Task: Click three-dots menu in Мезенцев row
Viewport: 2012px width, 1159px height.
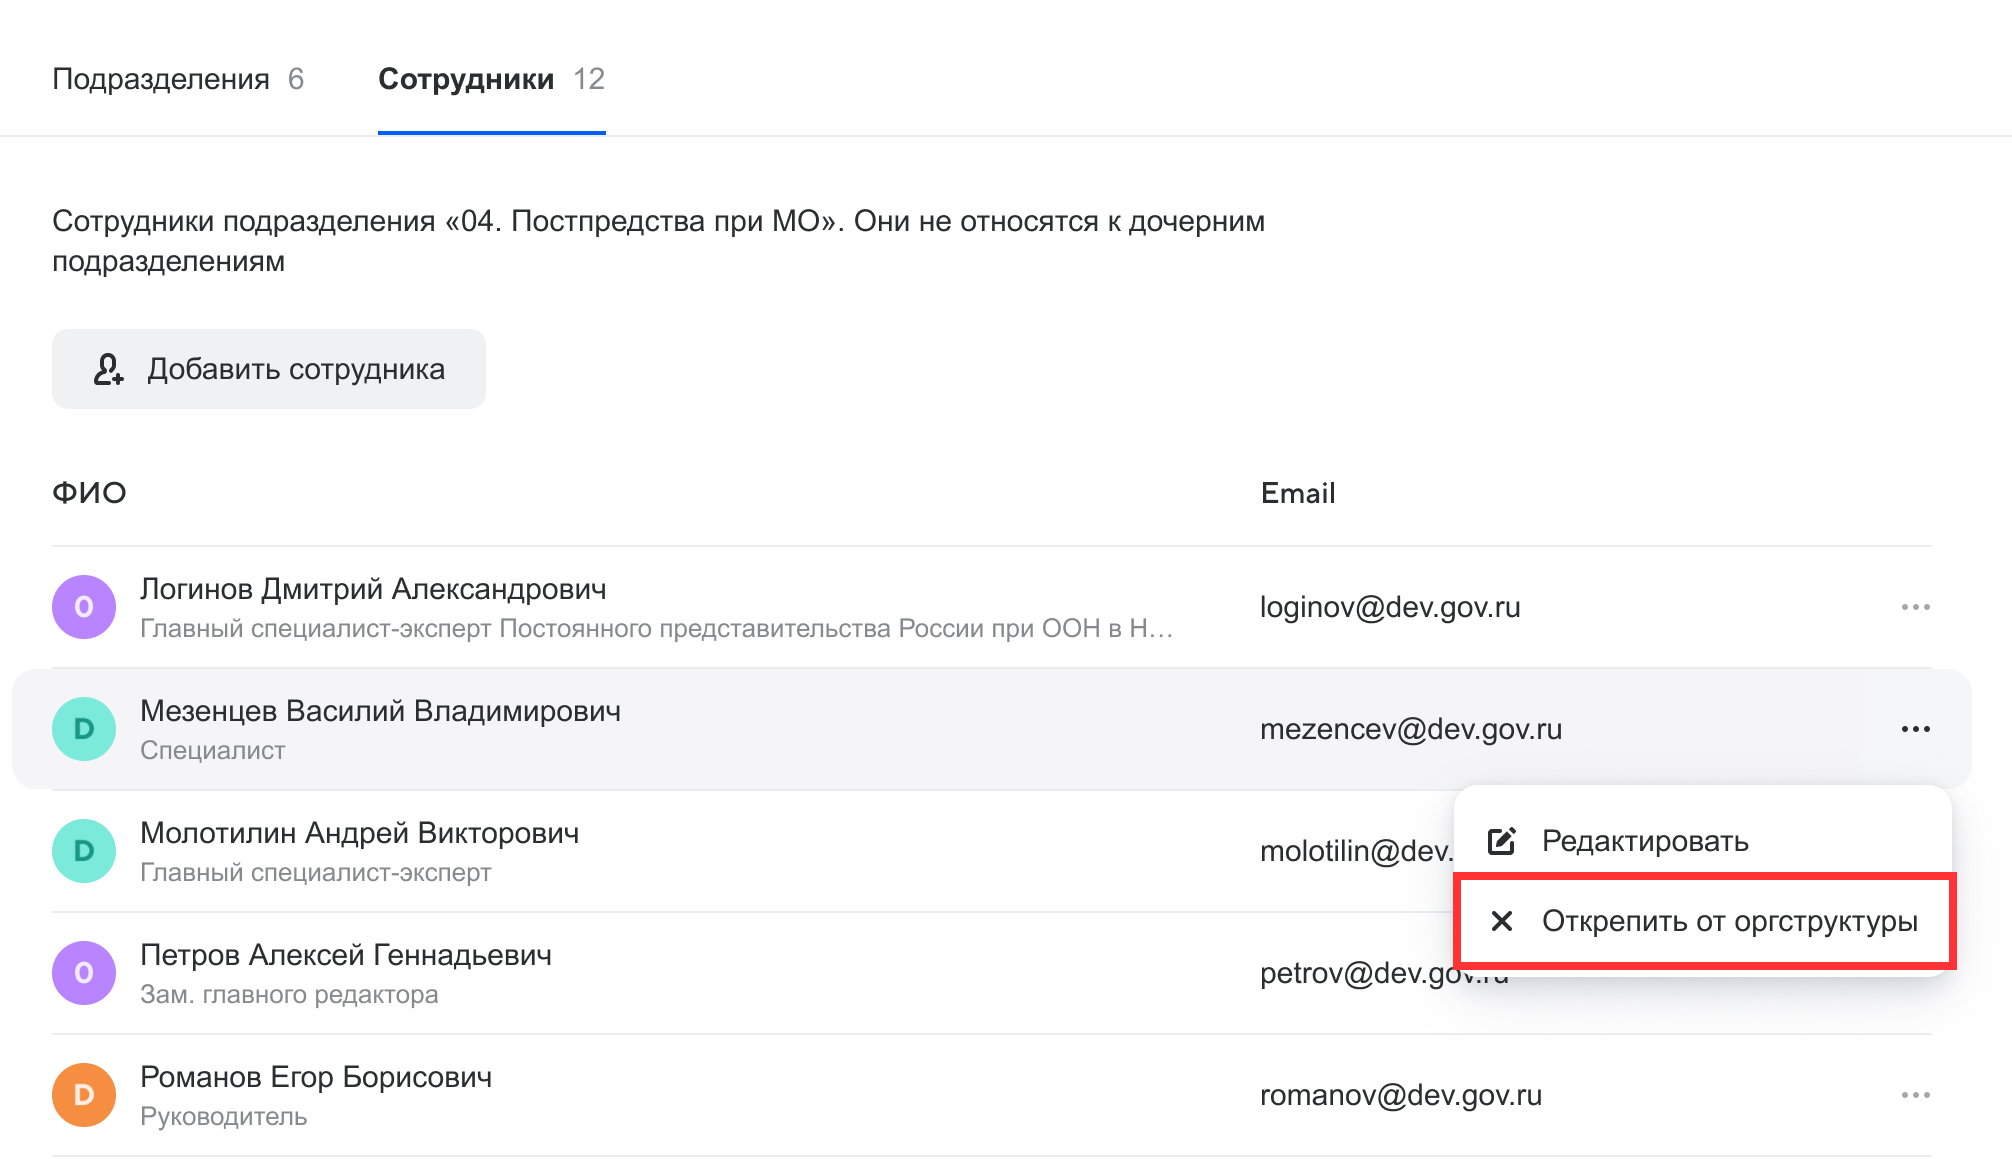Action: (x=1915, y=729)
